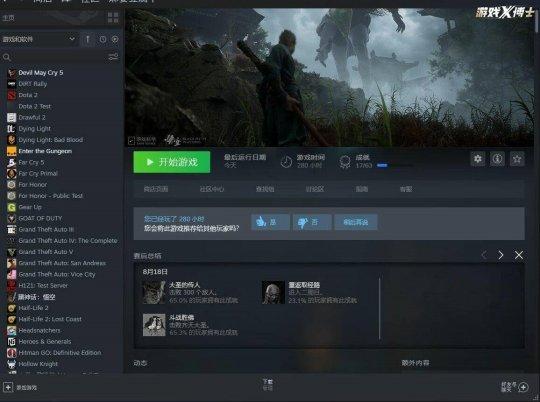Click the green 开始游戏 play button
This screenshot has width=540, height=402.
point(172,162)
